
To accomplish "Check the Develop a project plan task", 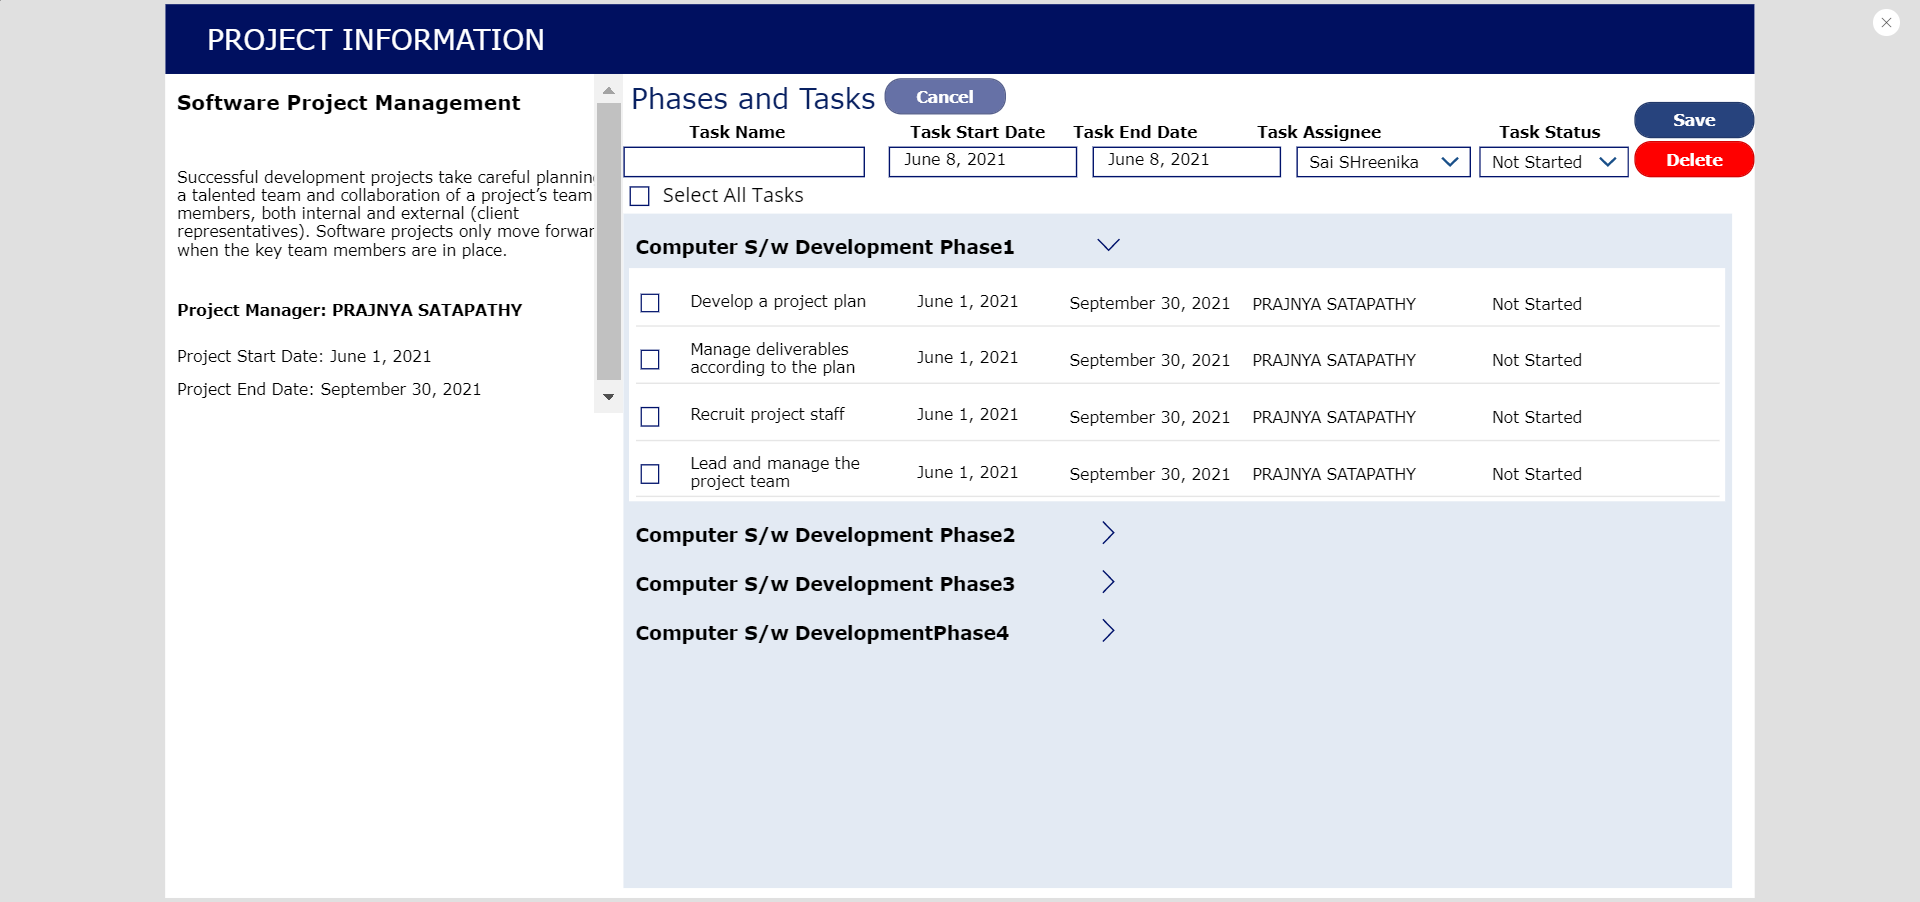I will tap(651, 303).
